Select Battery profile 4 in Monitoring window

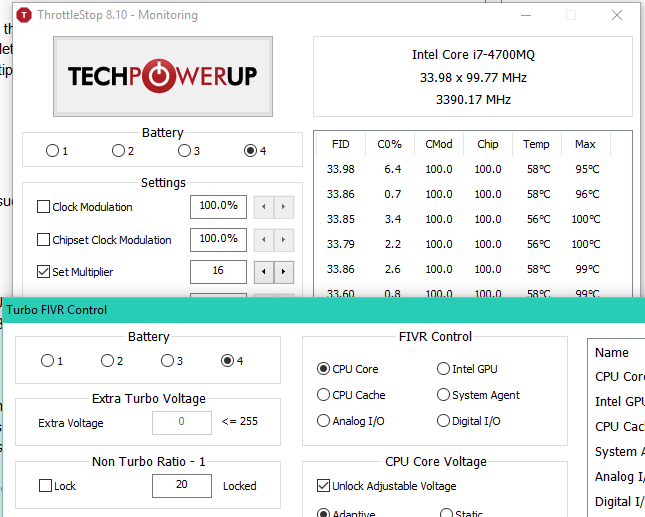point(250,151)
